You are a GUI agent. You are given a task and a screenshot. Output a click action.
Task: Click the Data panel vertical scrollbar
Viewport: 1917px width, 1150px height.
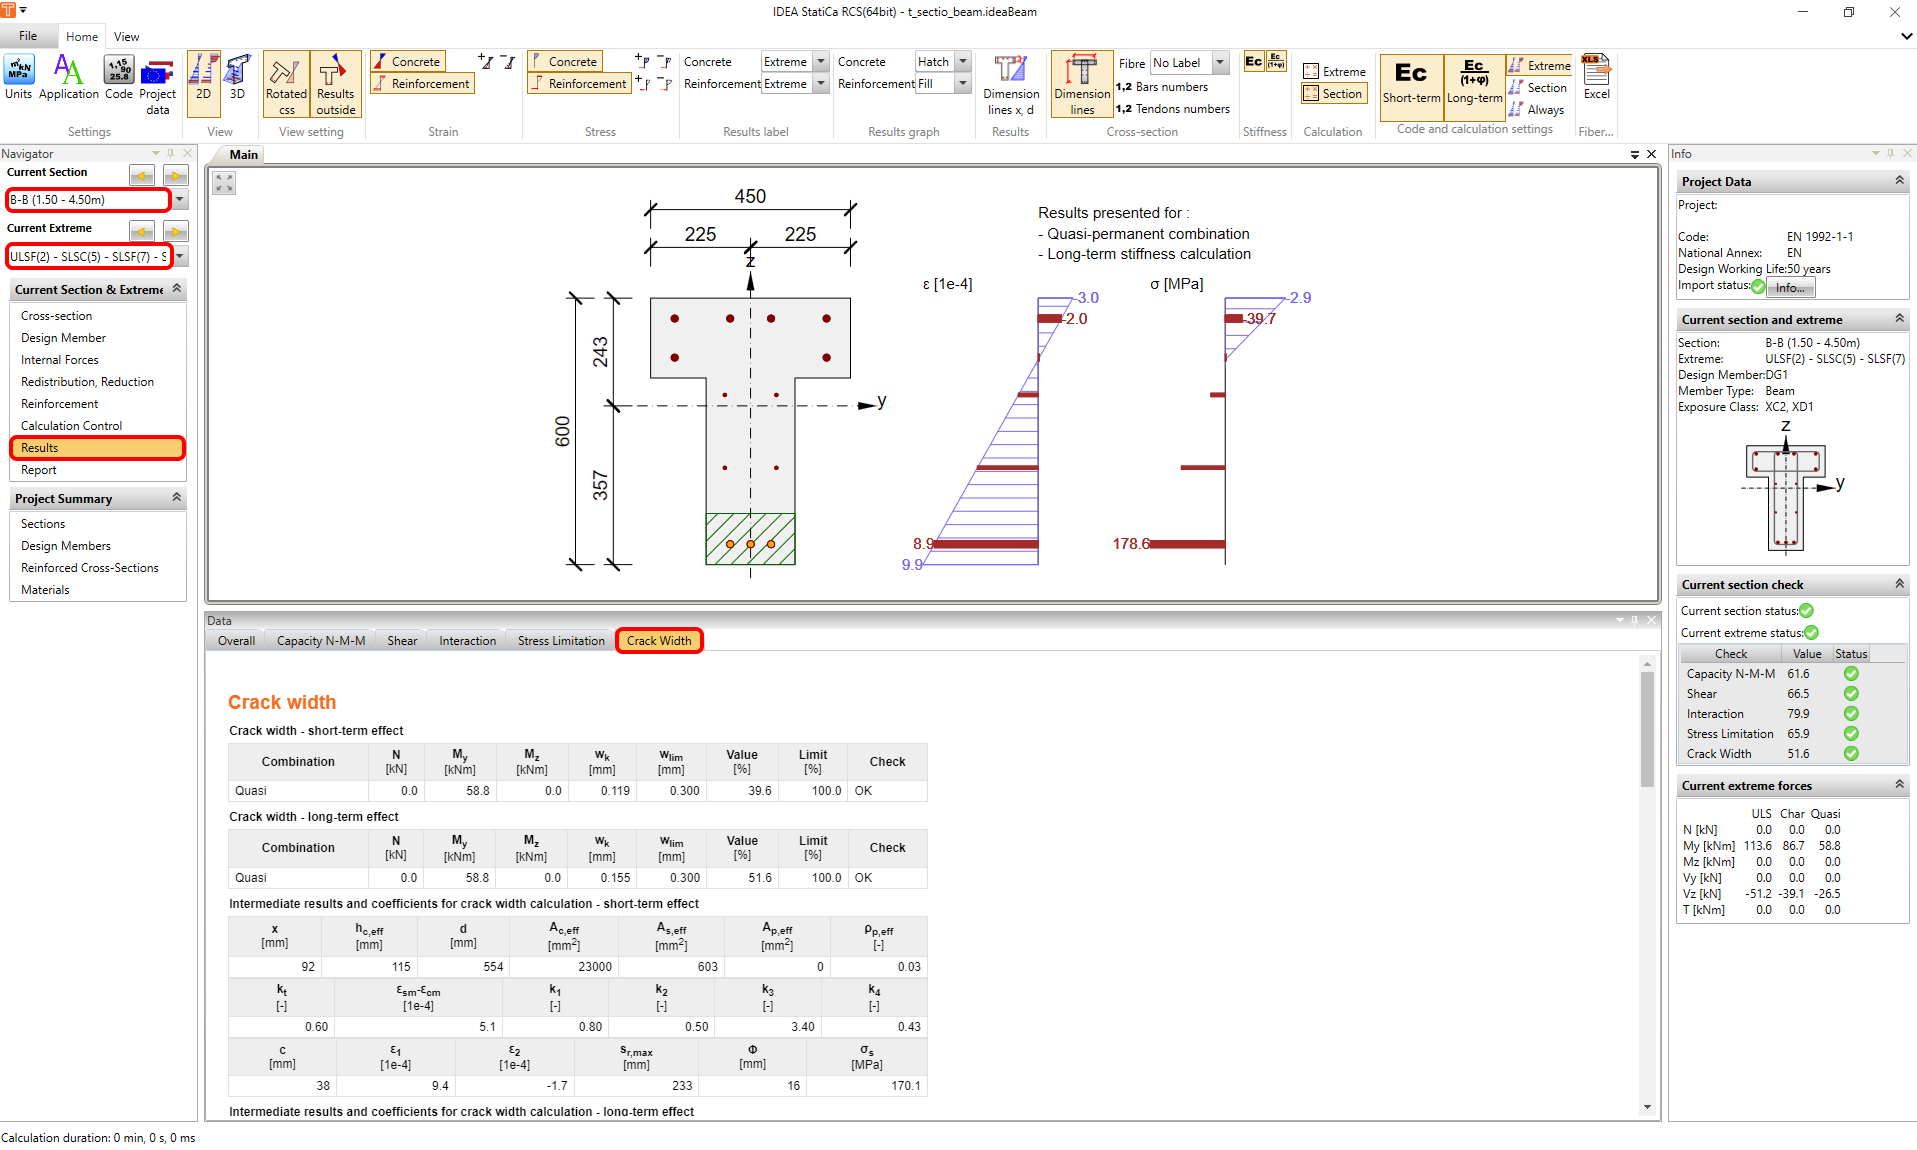coord(1647,730)
